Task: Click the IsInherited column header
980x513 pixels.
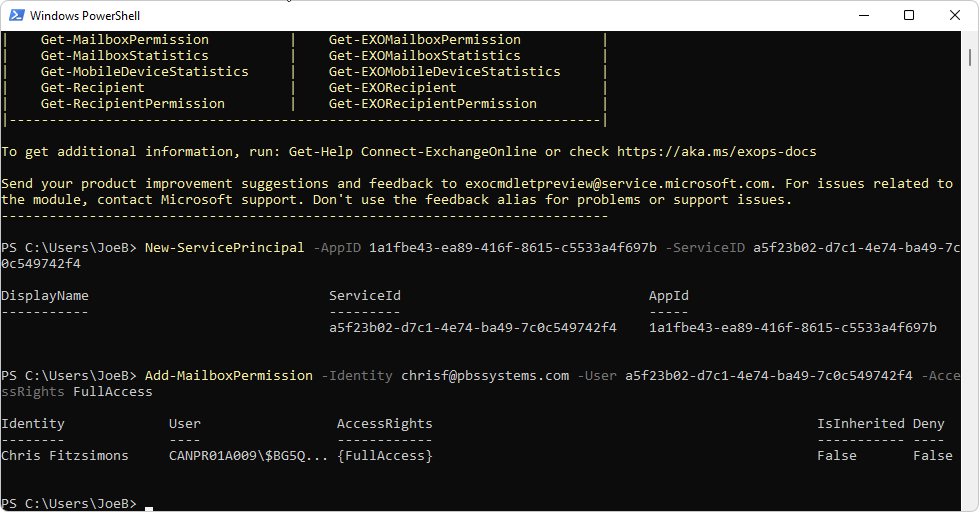Action: [x=860, y=424]
